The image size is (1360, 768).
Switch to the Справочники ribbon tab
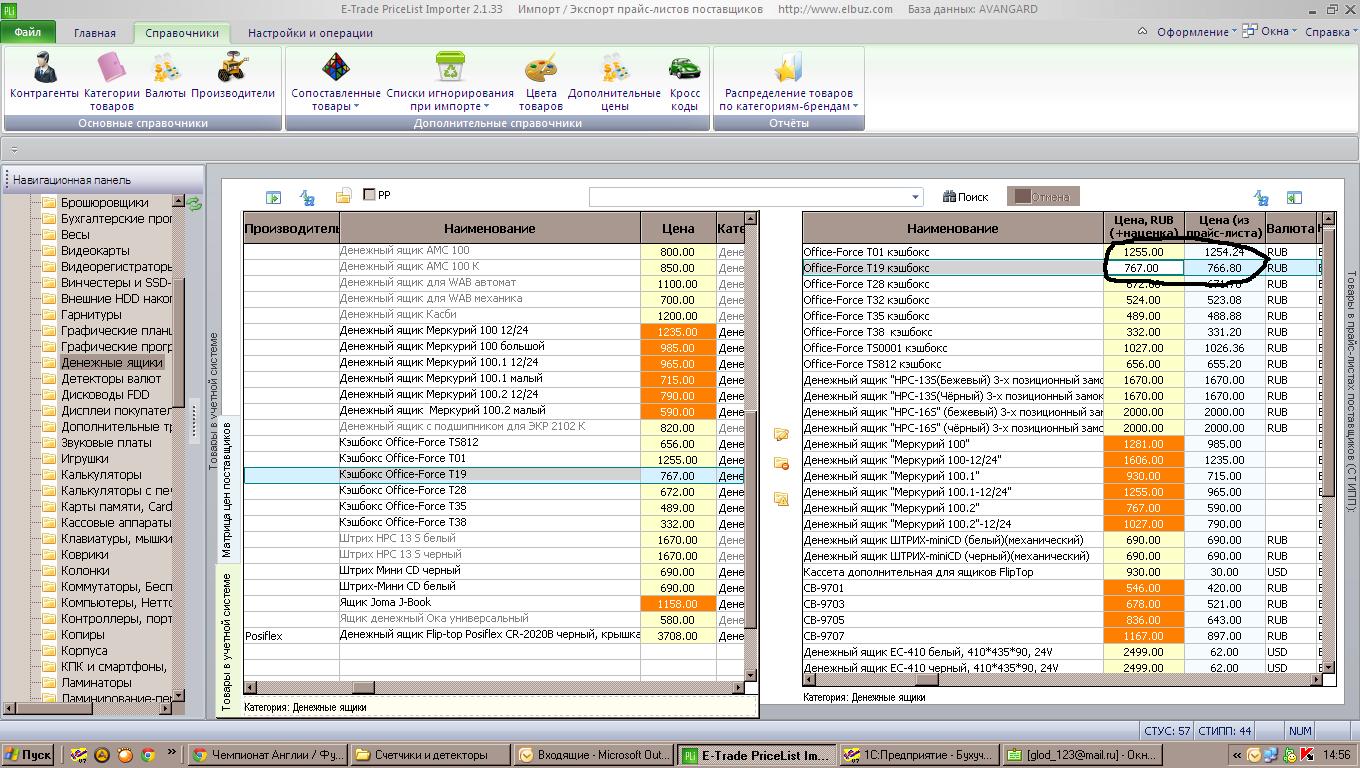click(182, 33)
